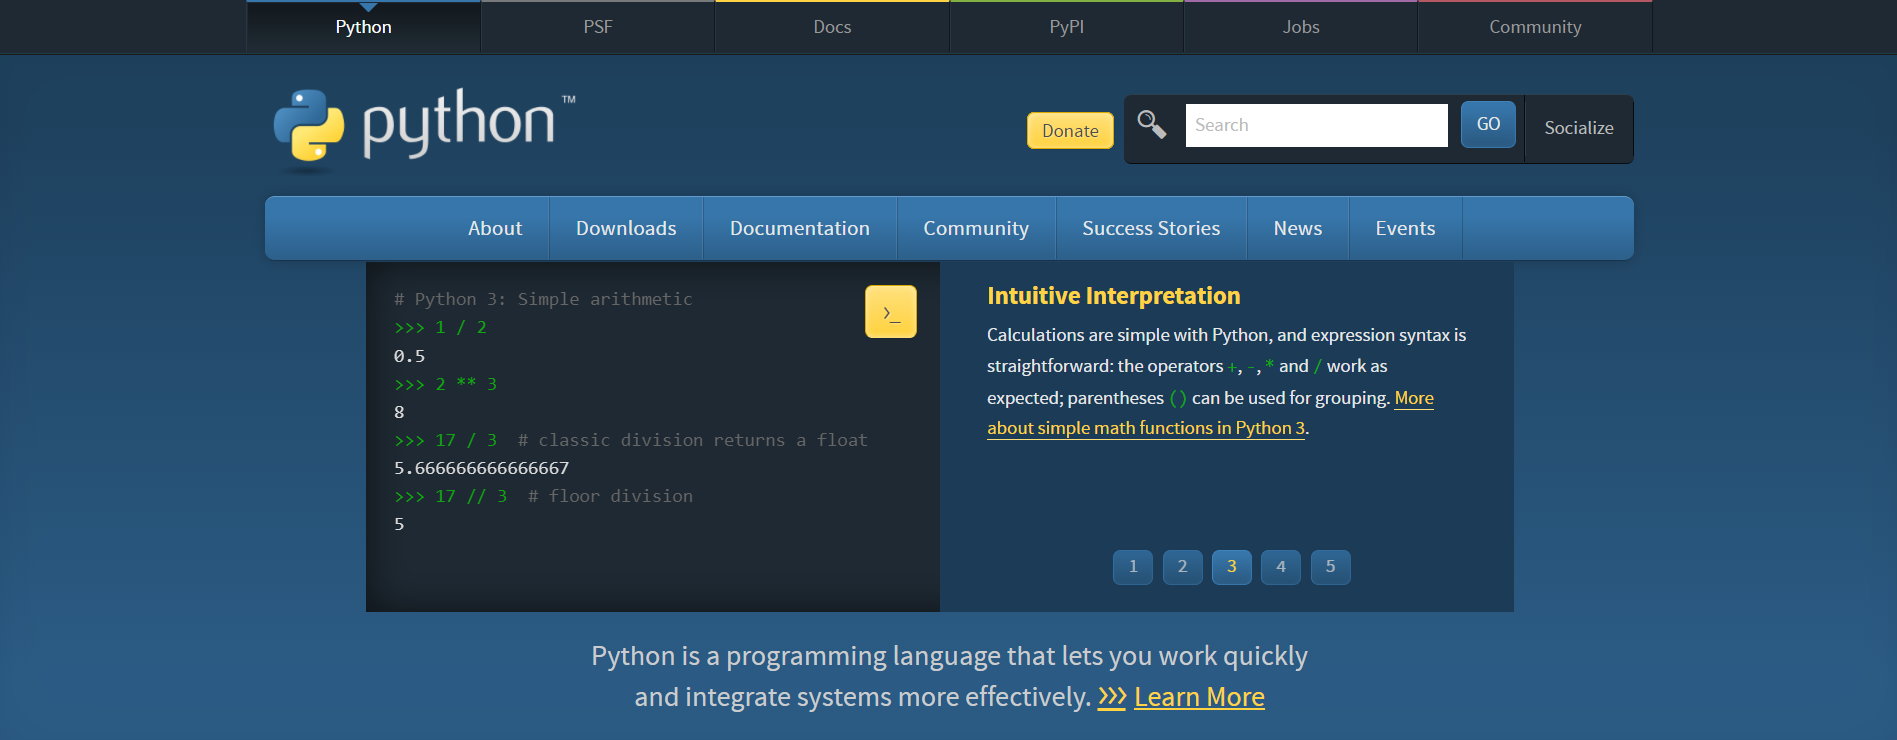This screenshot has height=740, width=1897.
Task: Focus the Search input field
Action: 1316,125
